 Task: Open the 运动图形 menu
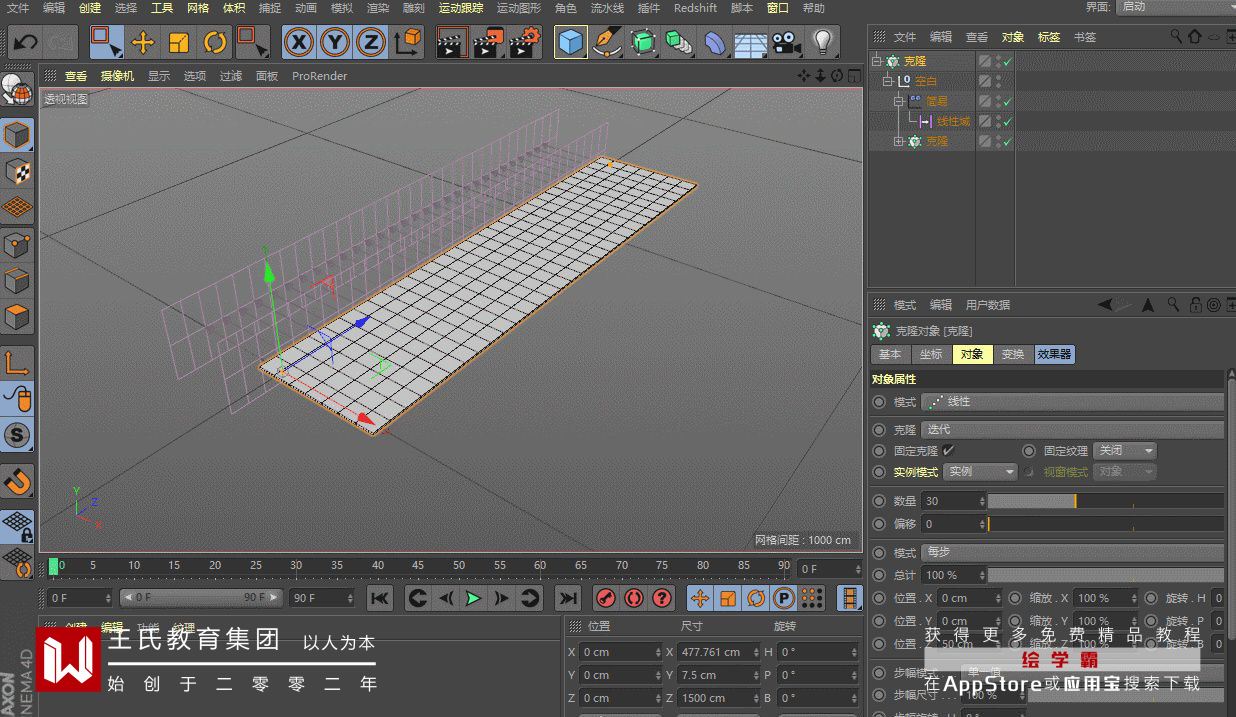[518, 8]
